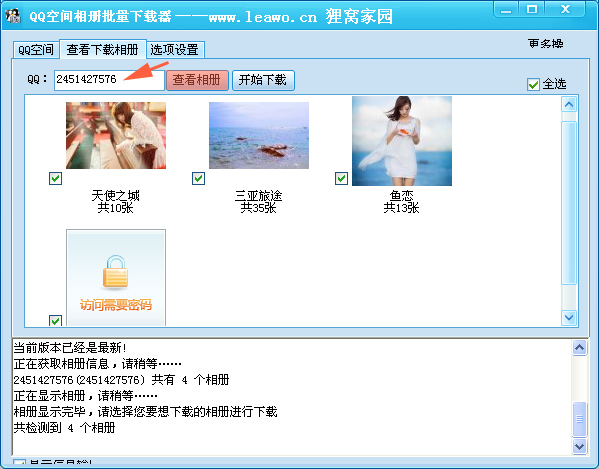Viewport: 599px width, 469px height.
Task: Select the 鱼恋 album thumbnail
Action: coord(401,141)
